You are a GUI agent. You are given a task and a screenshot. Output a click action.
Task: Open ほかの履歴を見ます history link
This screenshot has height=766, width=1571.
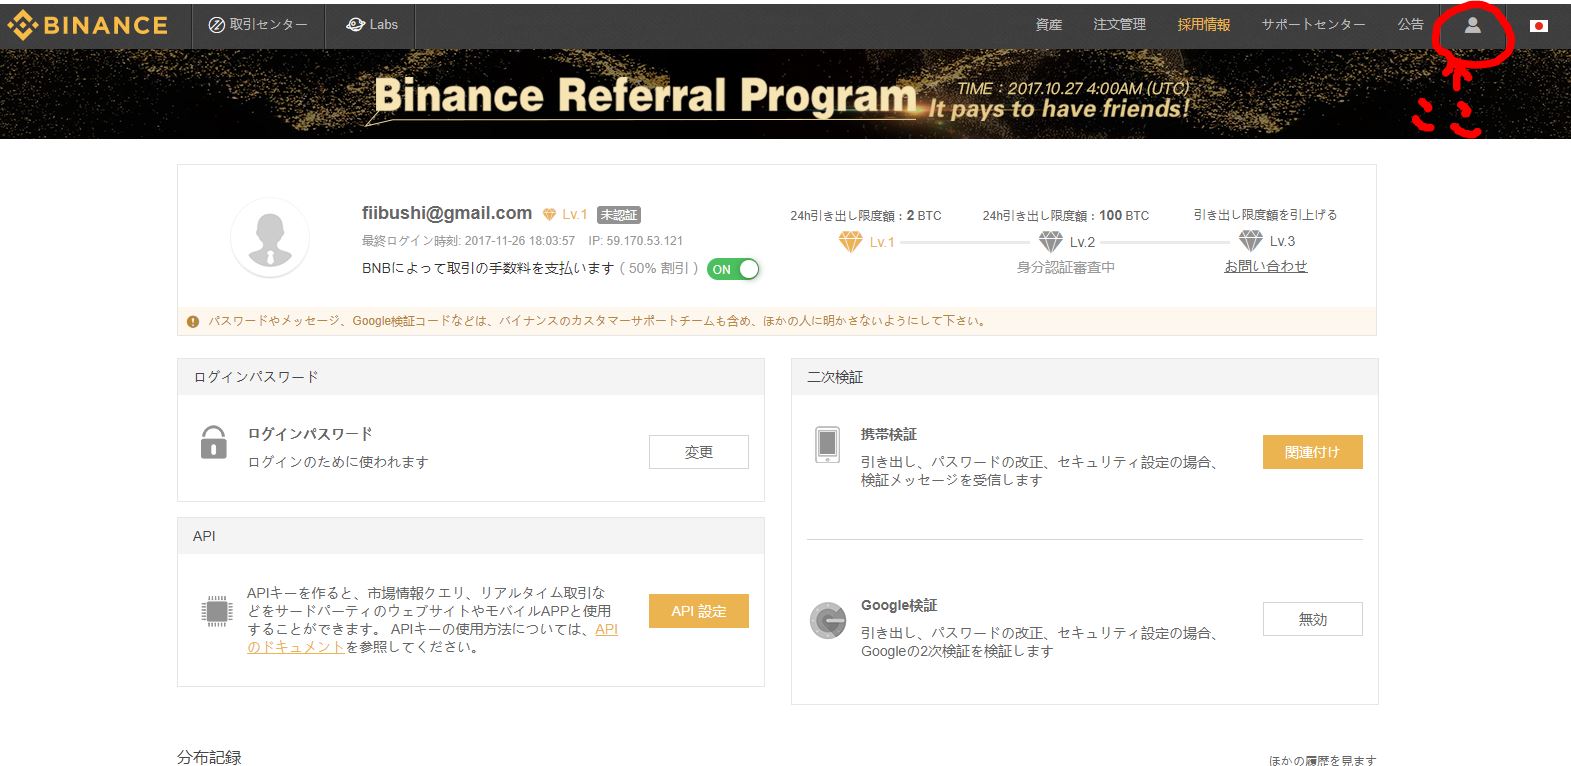pos(1322,760)
